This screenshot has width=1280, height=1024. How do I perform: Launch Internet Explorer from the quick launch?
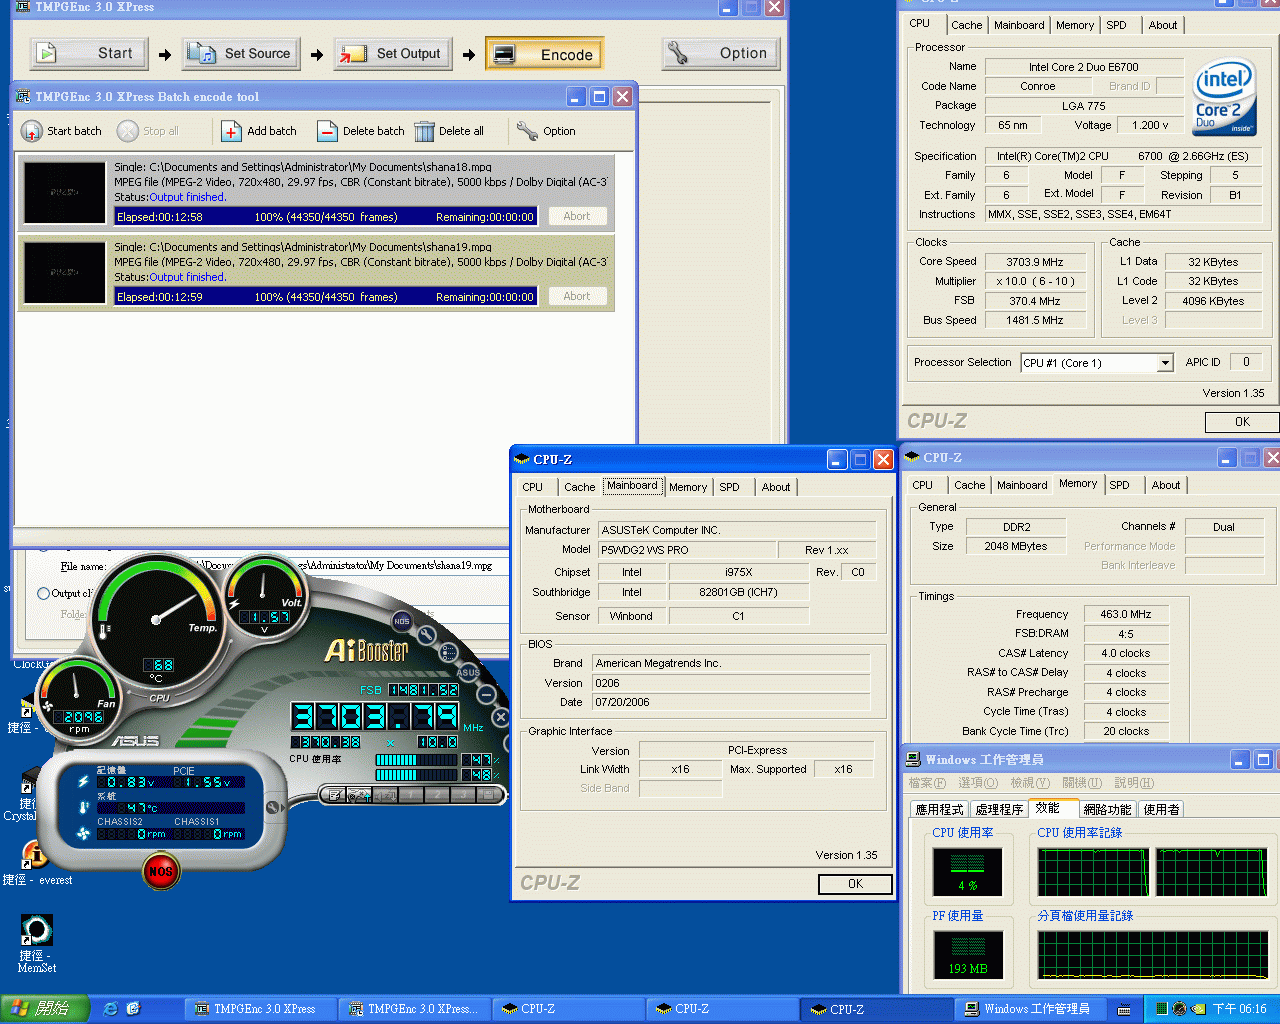pos(110,1009)
